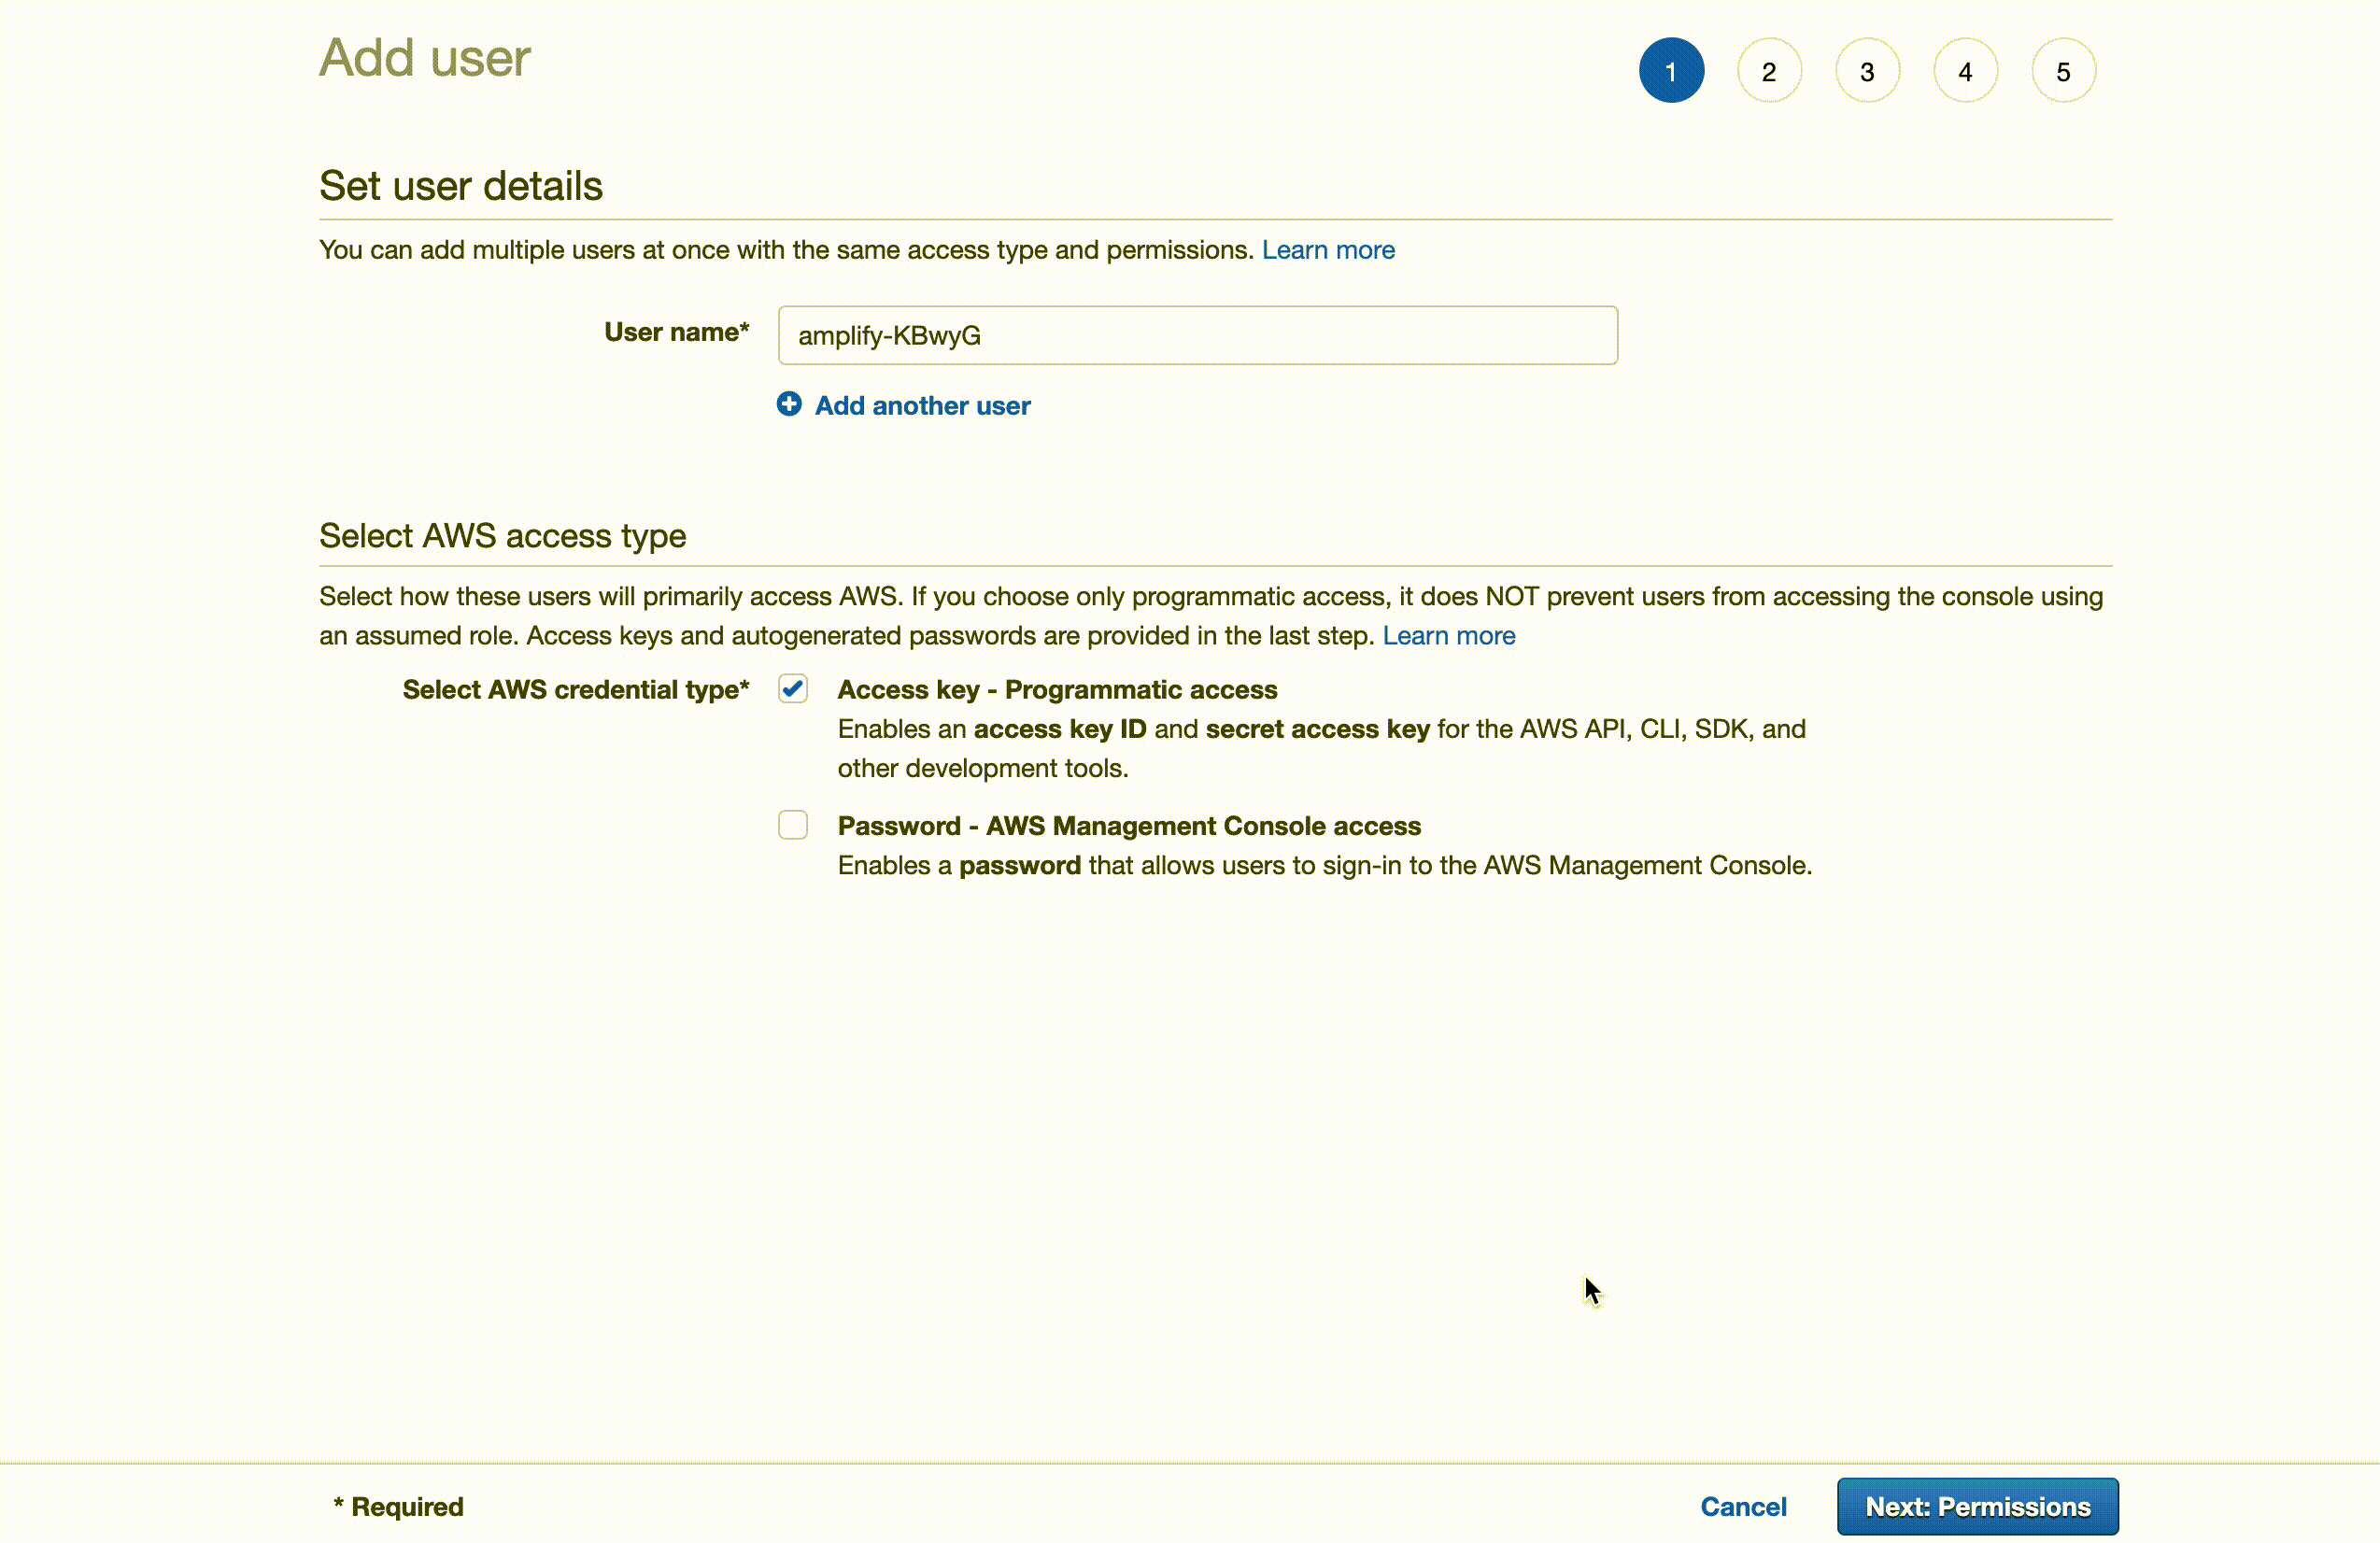Click the * Required note
The image size is (2380, 1543).
click(398, 1506)
